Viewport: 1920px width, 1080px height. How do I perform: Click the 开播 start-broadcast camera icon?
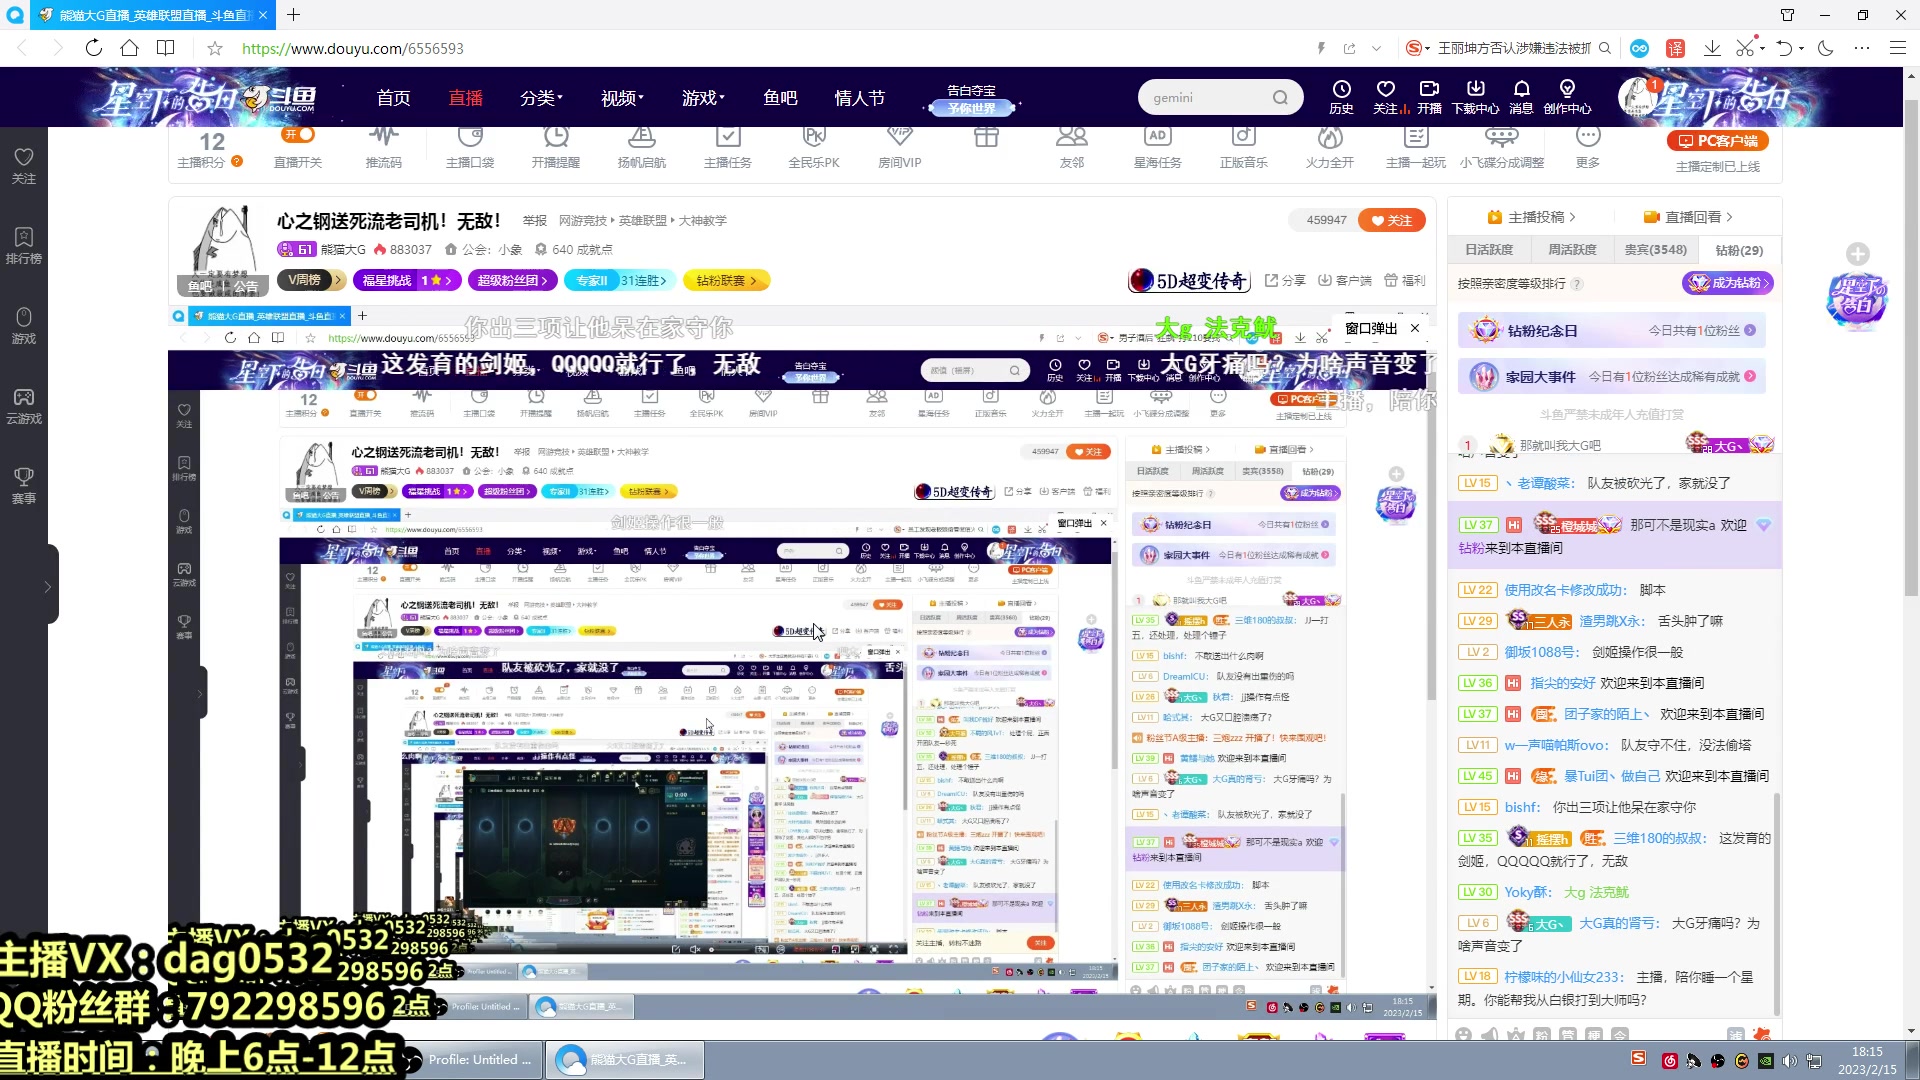click(1430, 97)
